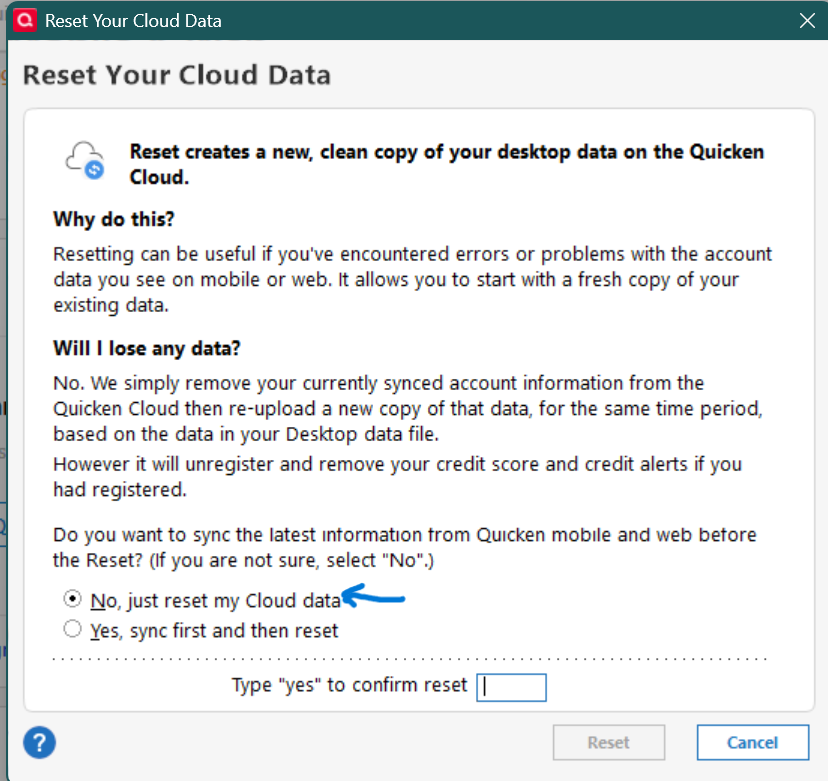Viewport: 828px width, 781px height.
Task: Click the 'Type "yes" to confirm reset' label
Action: (349, 685)
